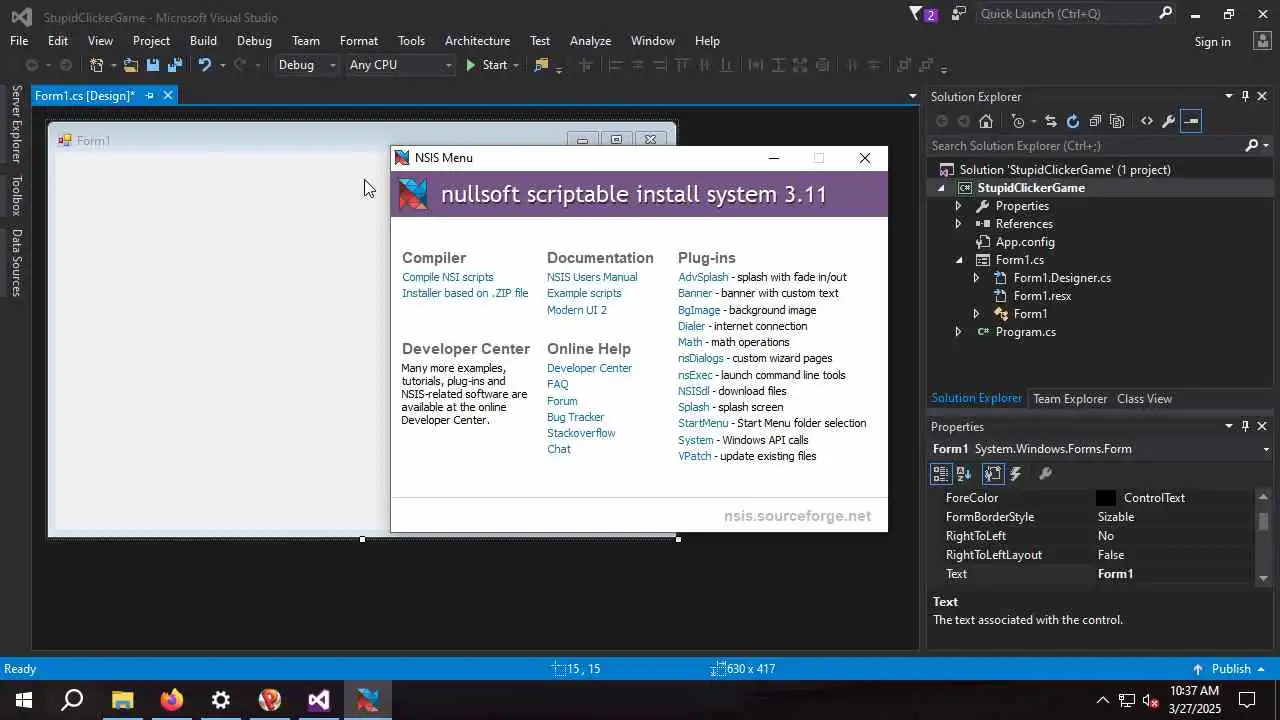Expand the References node

coord(958,224)
